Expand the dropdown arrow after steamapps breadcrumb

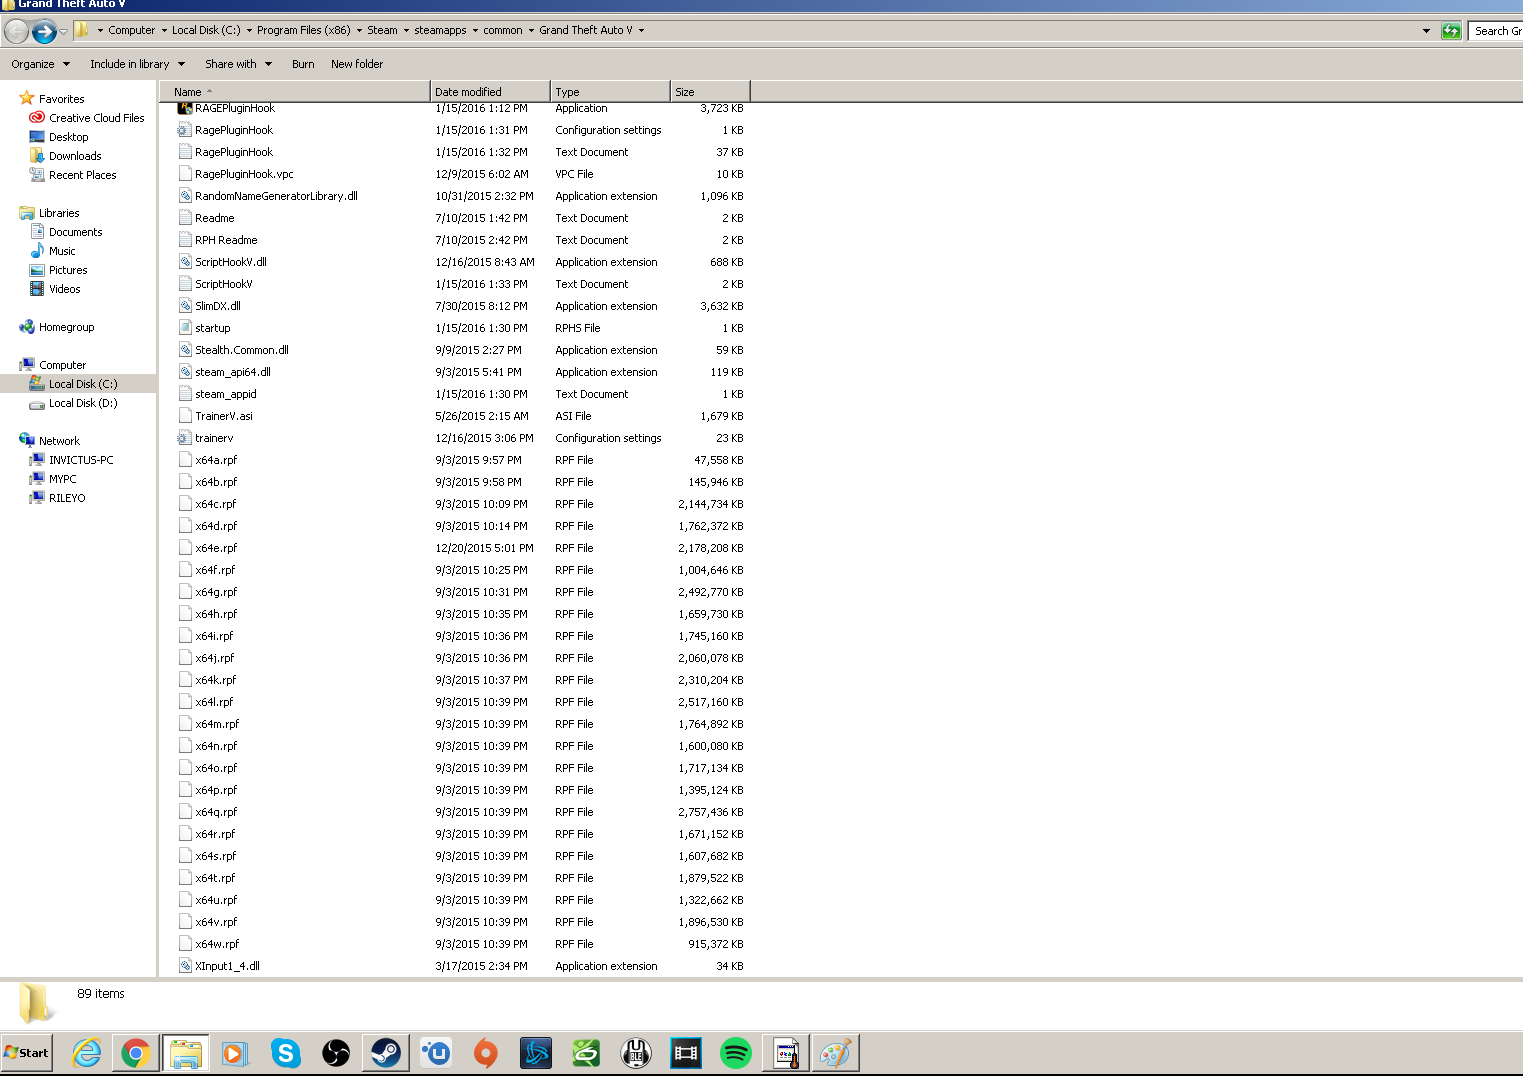(x=475, y=31)
